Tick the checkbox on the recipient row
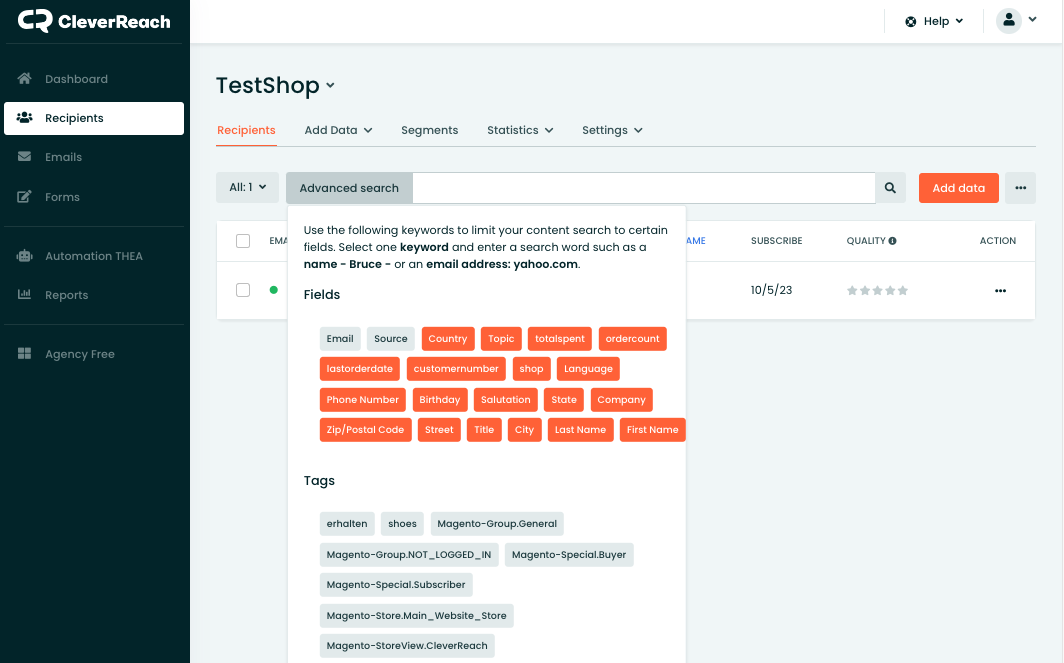The image size is (1064, 663). coord(243,290)
